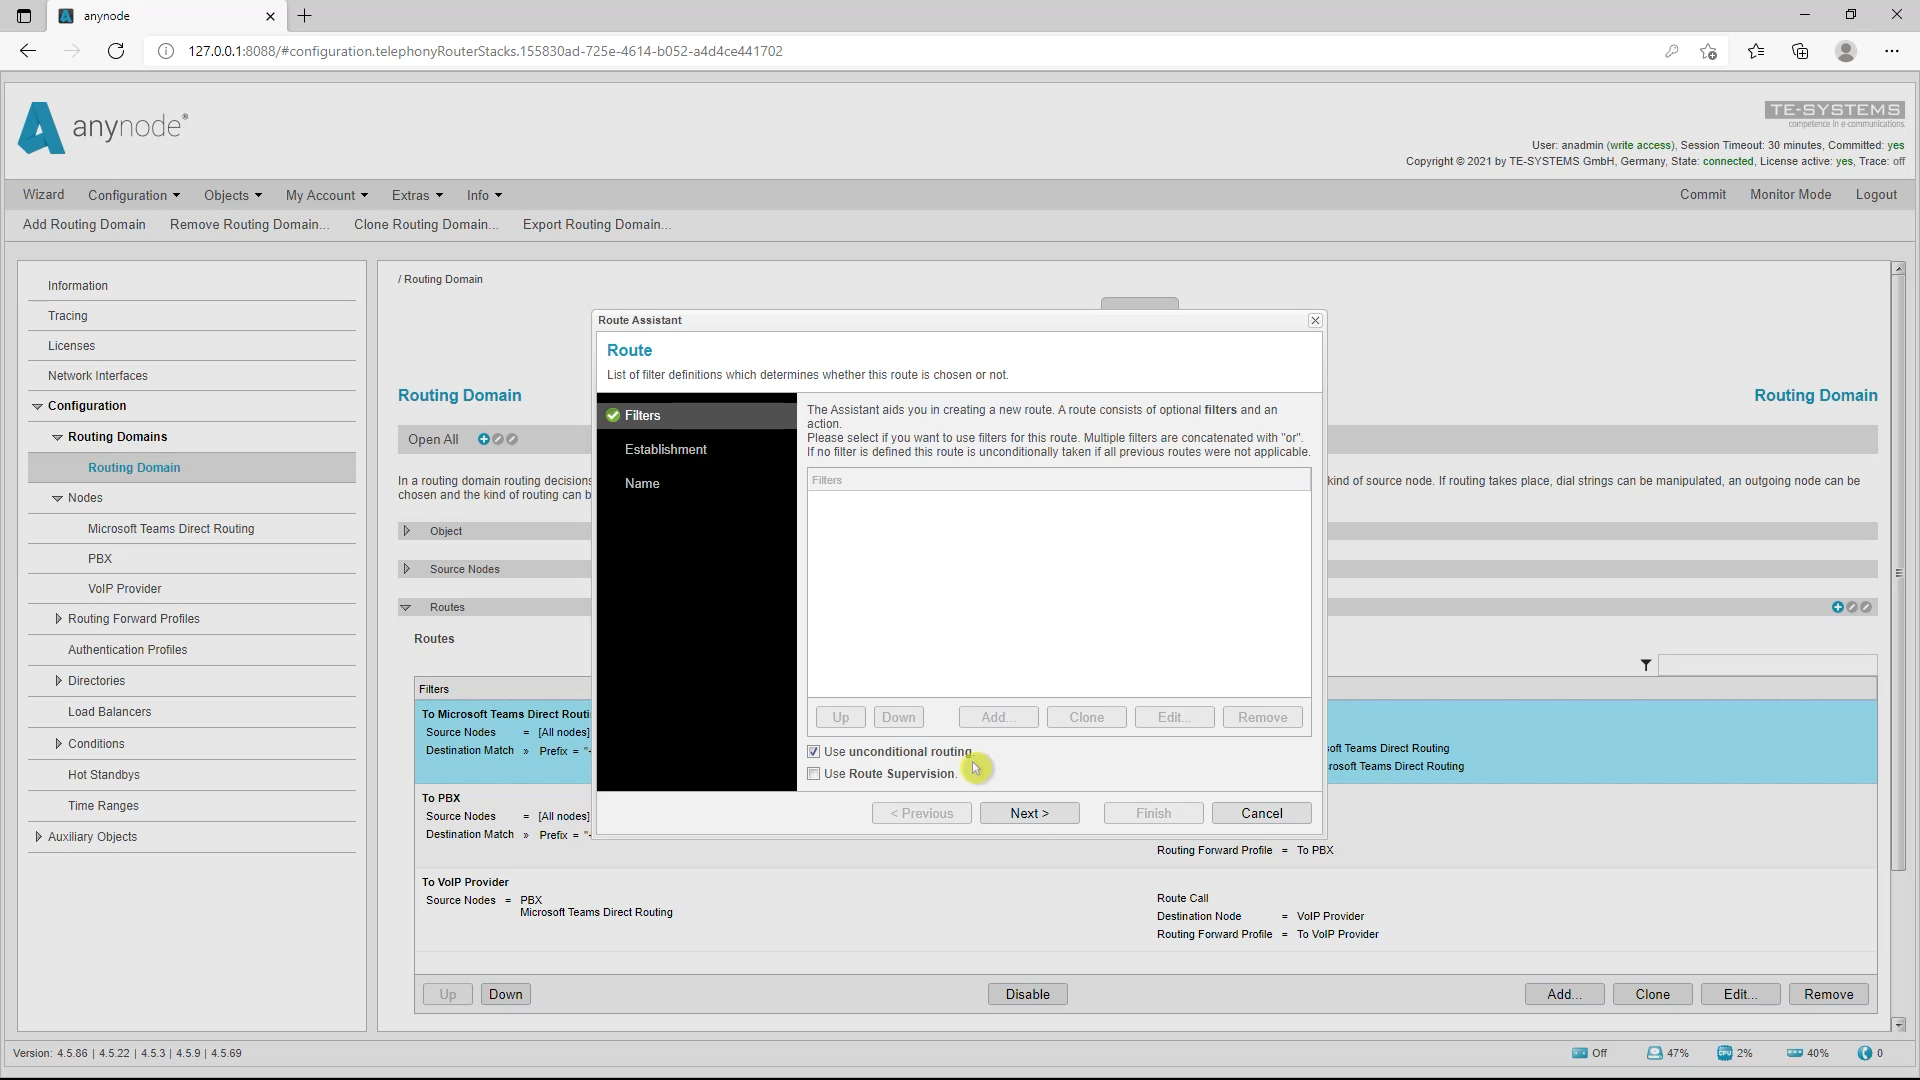Image resolution: width=1920 pixels, height=1080 pixels.
Task: Click the filter funnel icon above routes table
Action: click(1646, 665)
